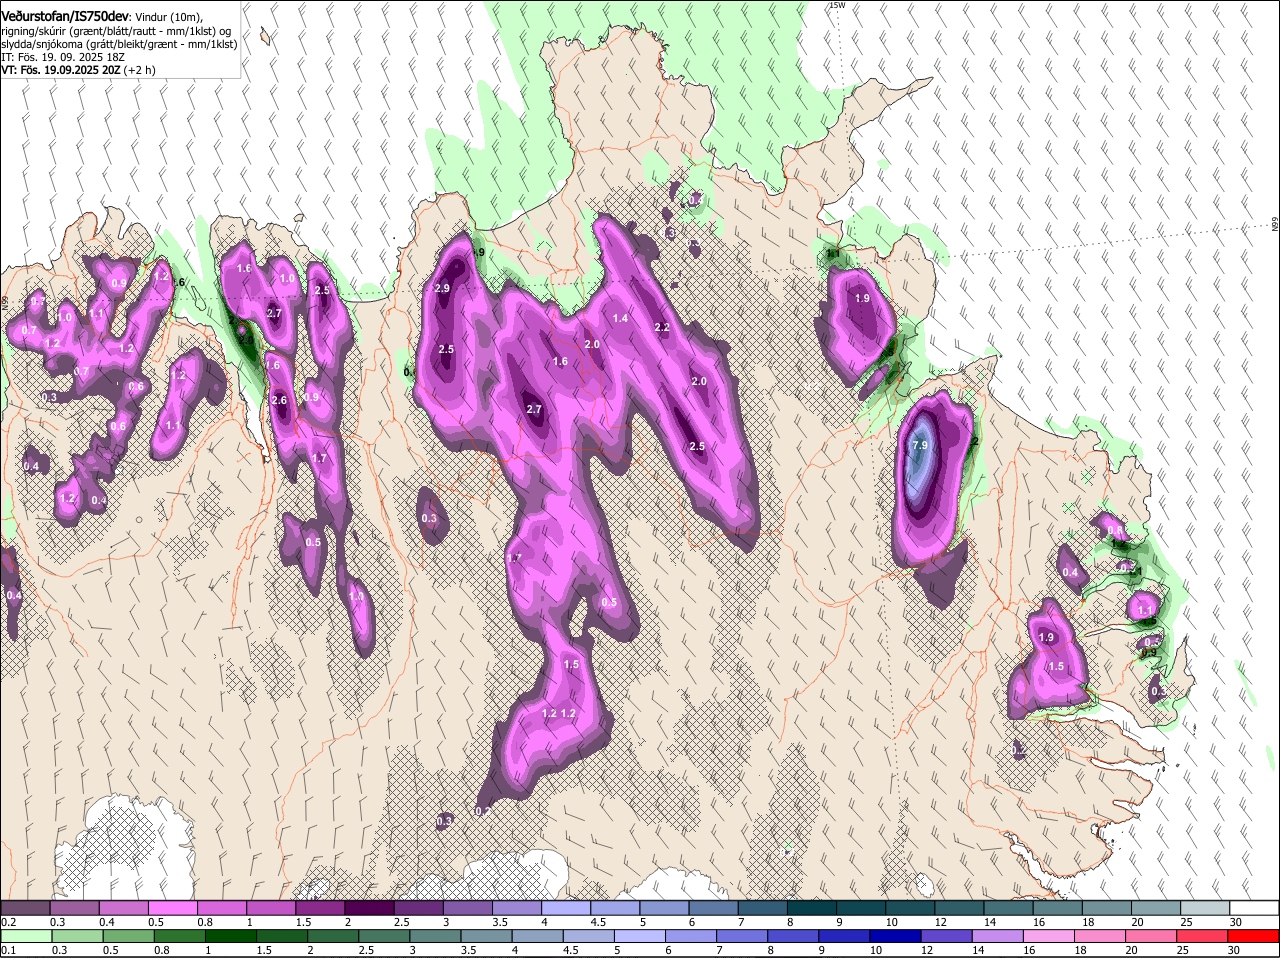Screen dimensions: 1280x958
Task: Select the lower legend swatch between 0.5 and 0.8
Action: (x=129, y=937)
